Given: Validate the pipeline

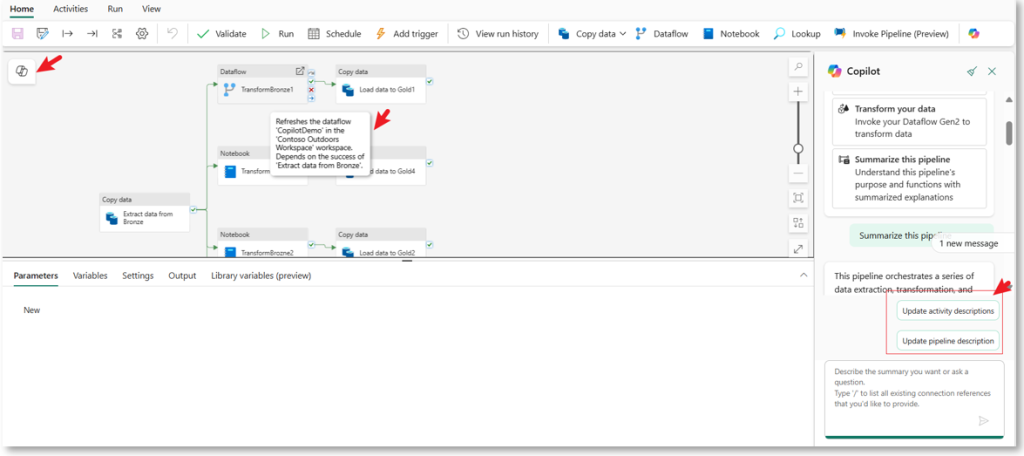Looking at the screenshot, I should tap(221, 33).
